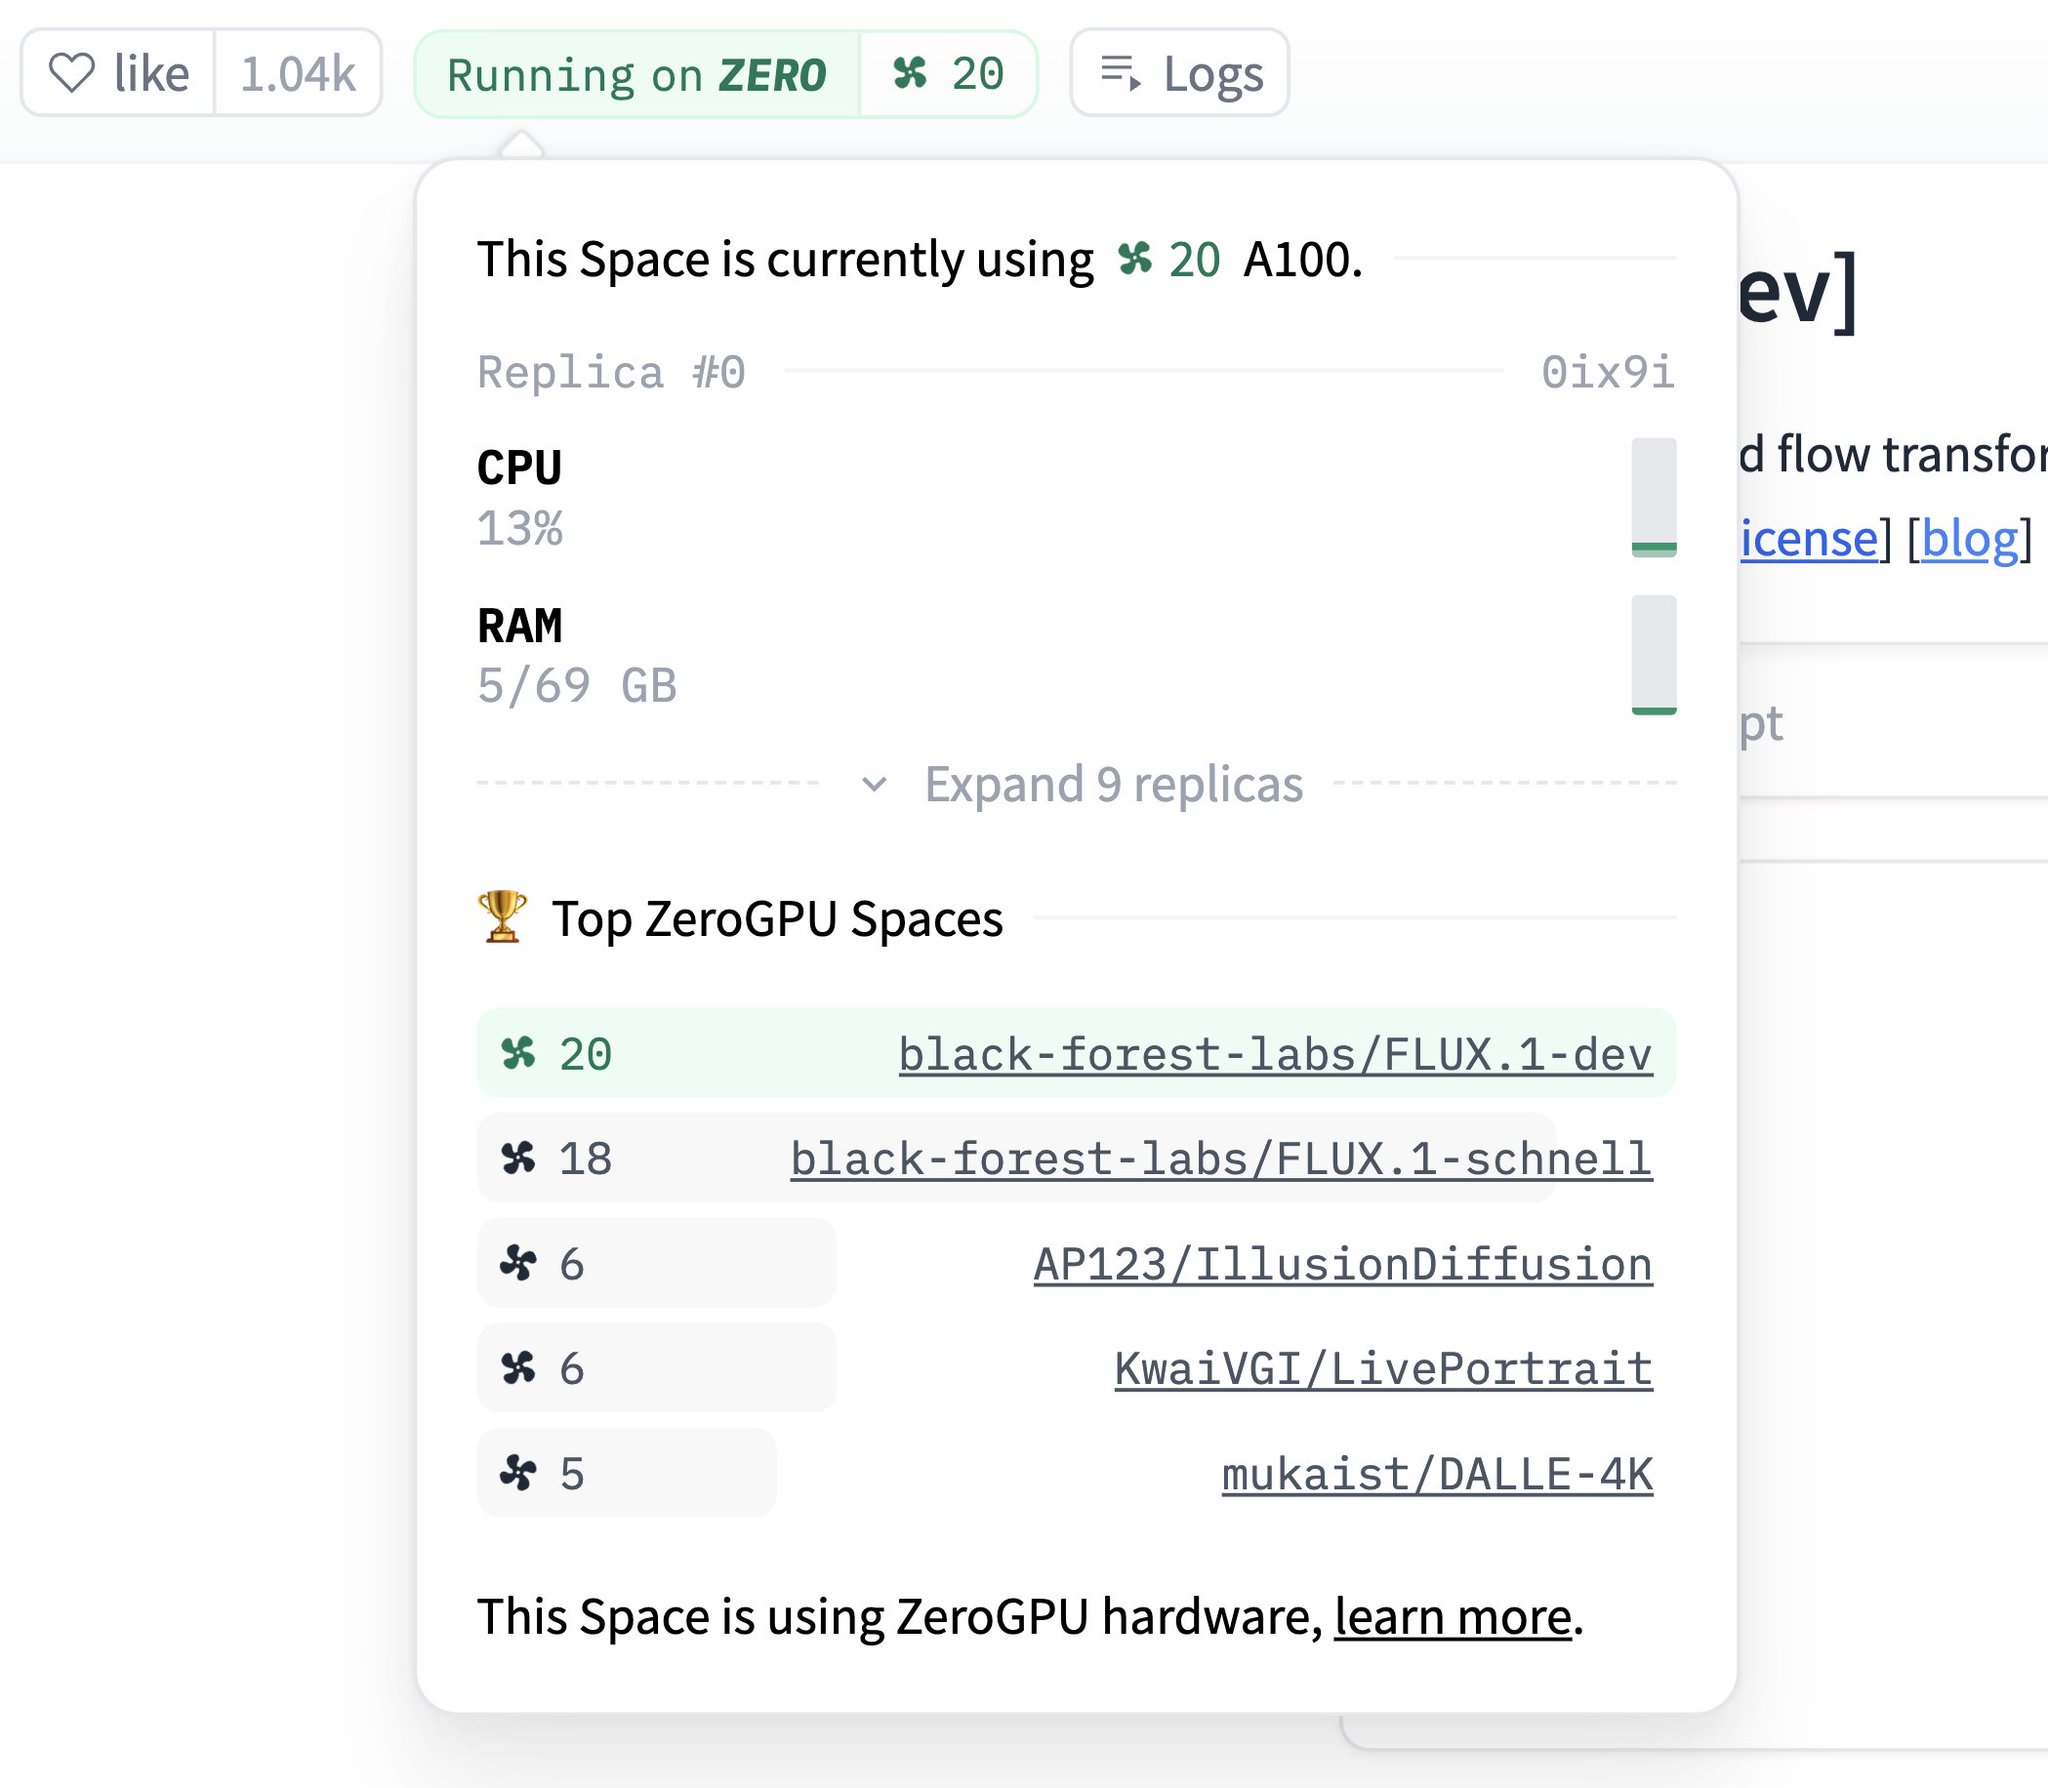Click the RAM 5/69 GB value

pyautogui.click(x=577, y=686)
